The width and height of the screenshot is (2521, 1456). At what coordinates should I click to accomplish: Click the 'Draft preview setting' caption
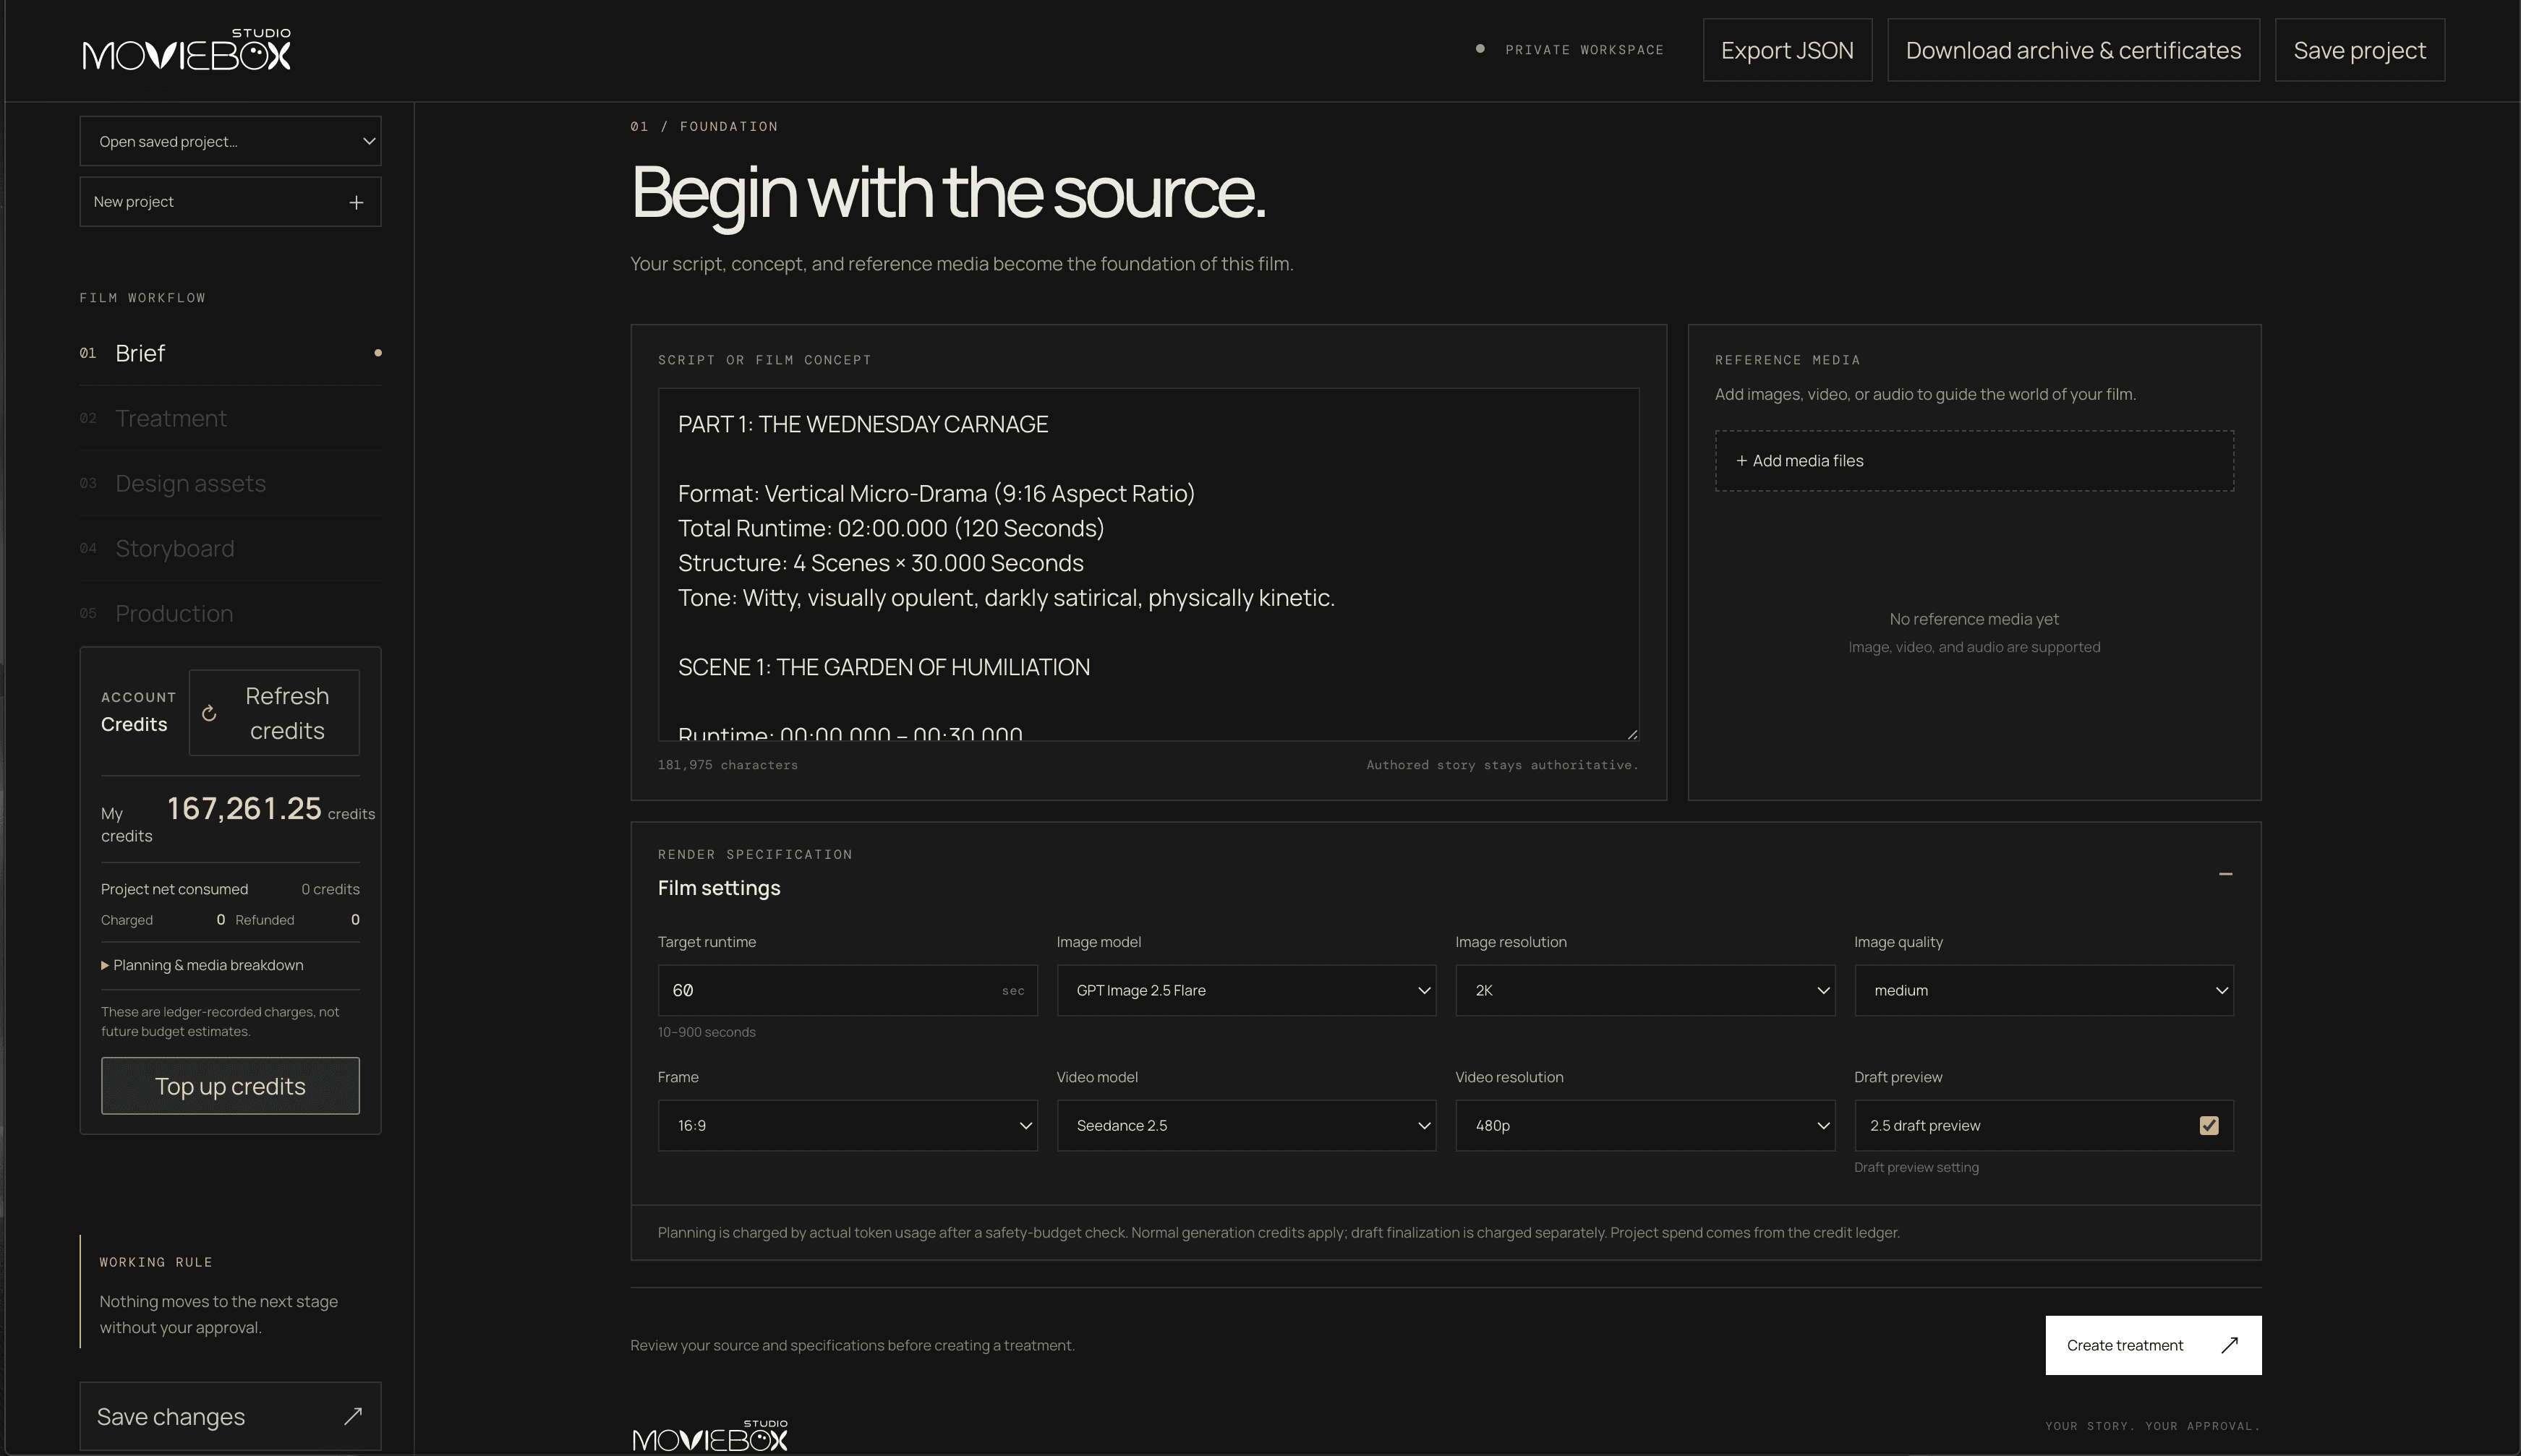click(1916, 1167)
